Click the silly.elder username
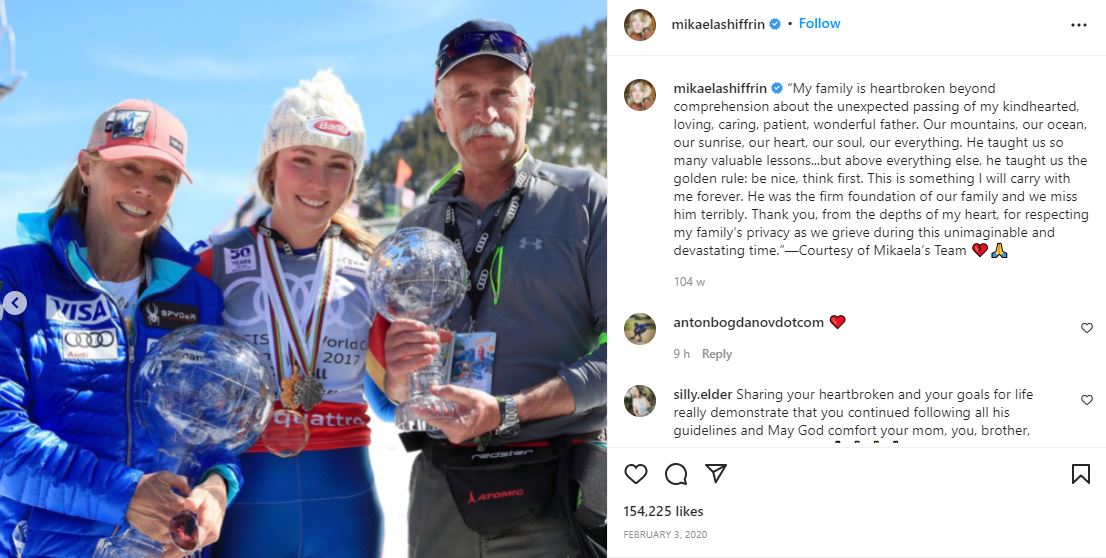Image resolution: width=1106 pixels, height=558 pixels. tap(703, 394)
